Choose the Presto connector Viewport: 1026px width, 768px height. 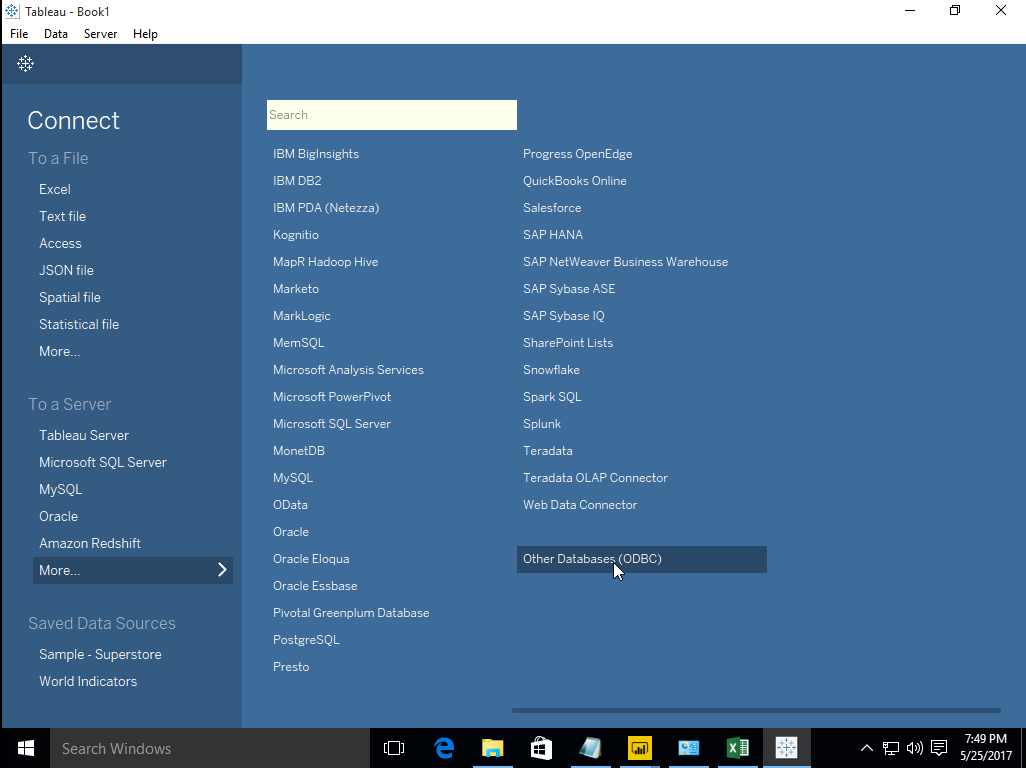click(291, 667)
